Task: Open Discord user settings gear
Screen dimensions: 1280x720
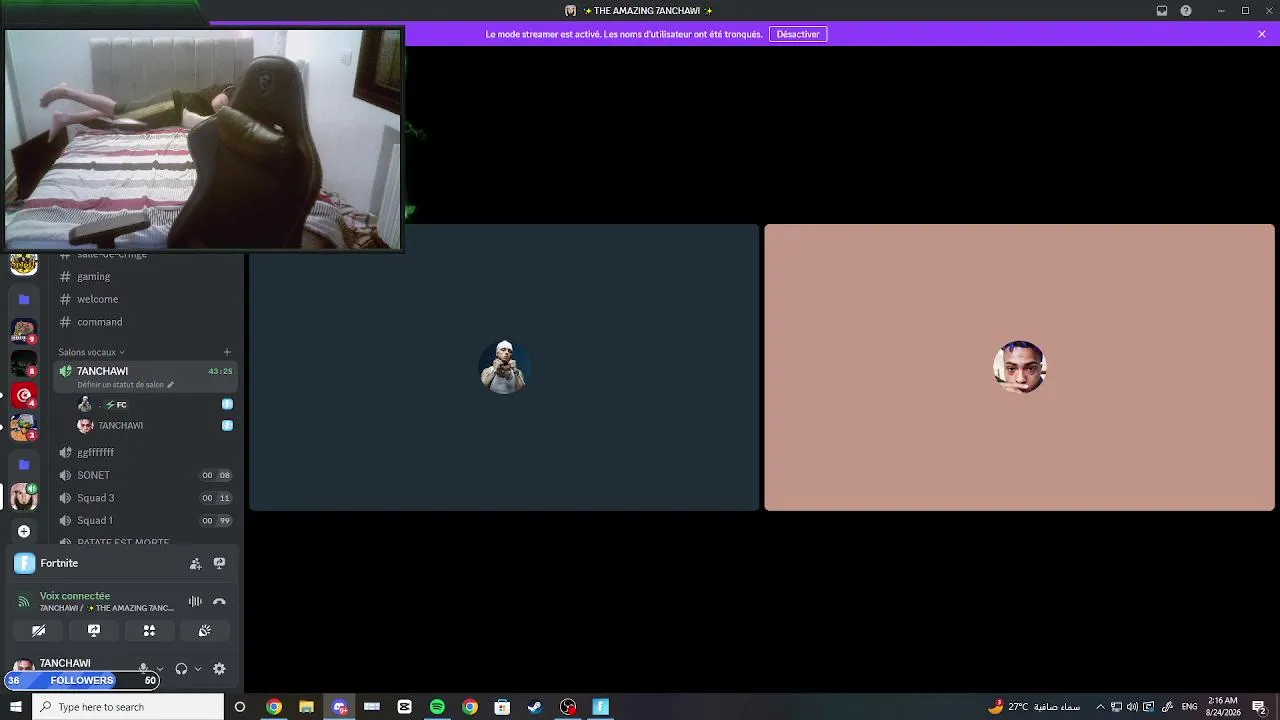Action: point(219,669)
